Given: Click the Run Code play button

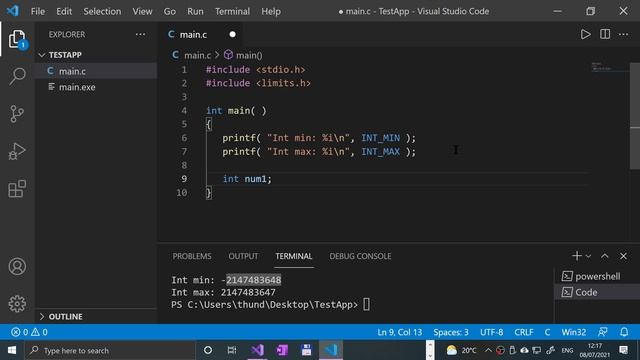Looking at the screenshot, I should [x=585, y=34].
